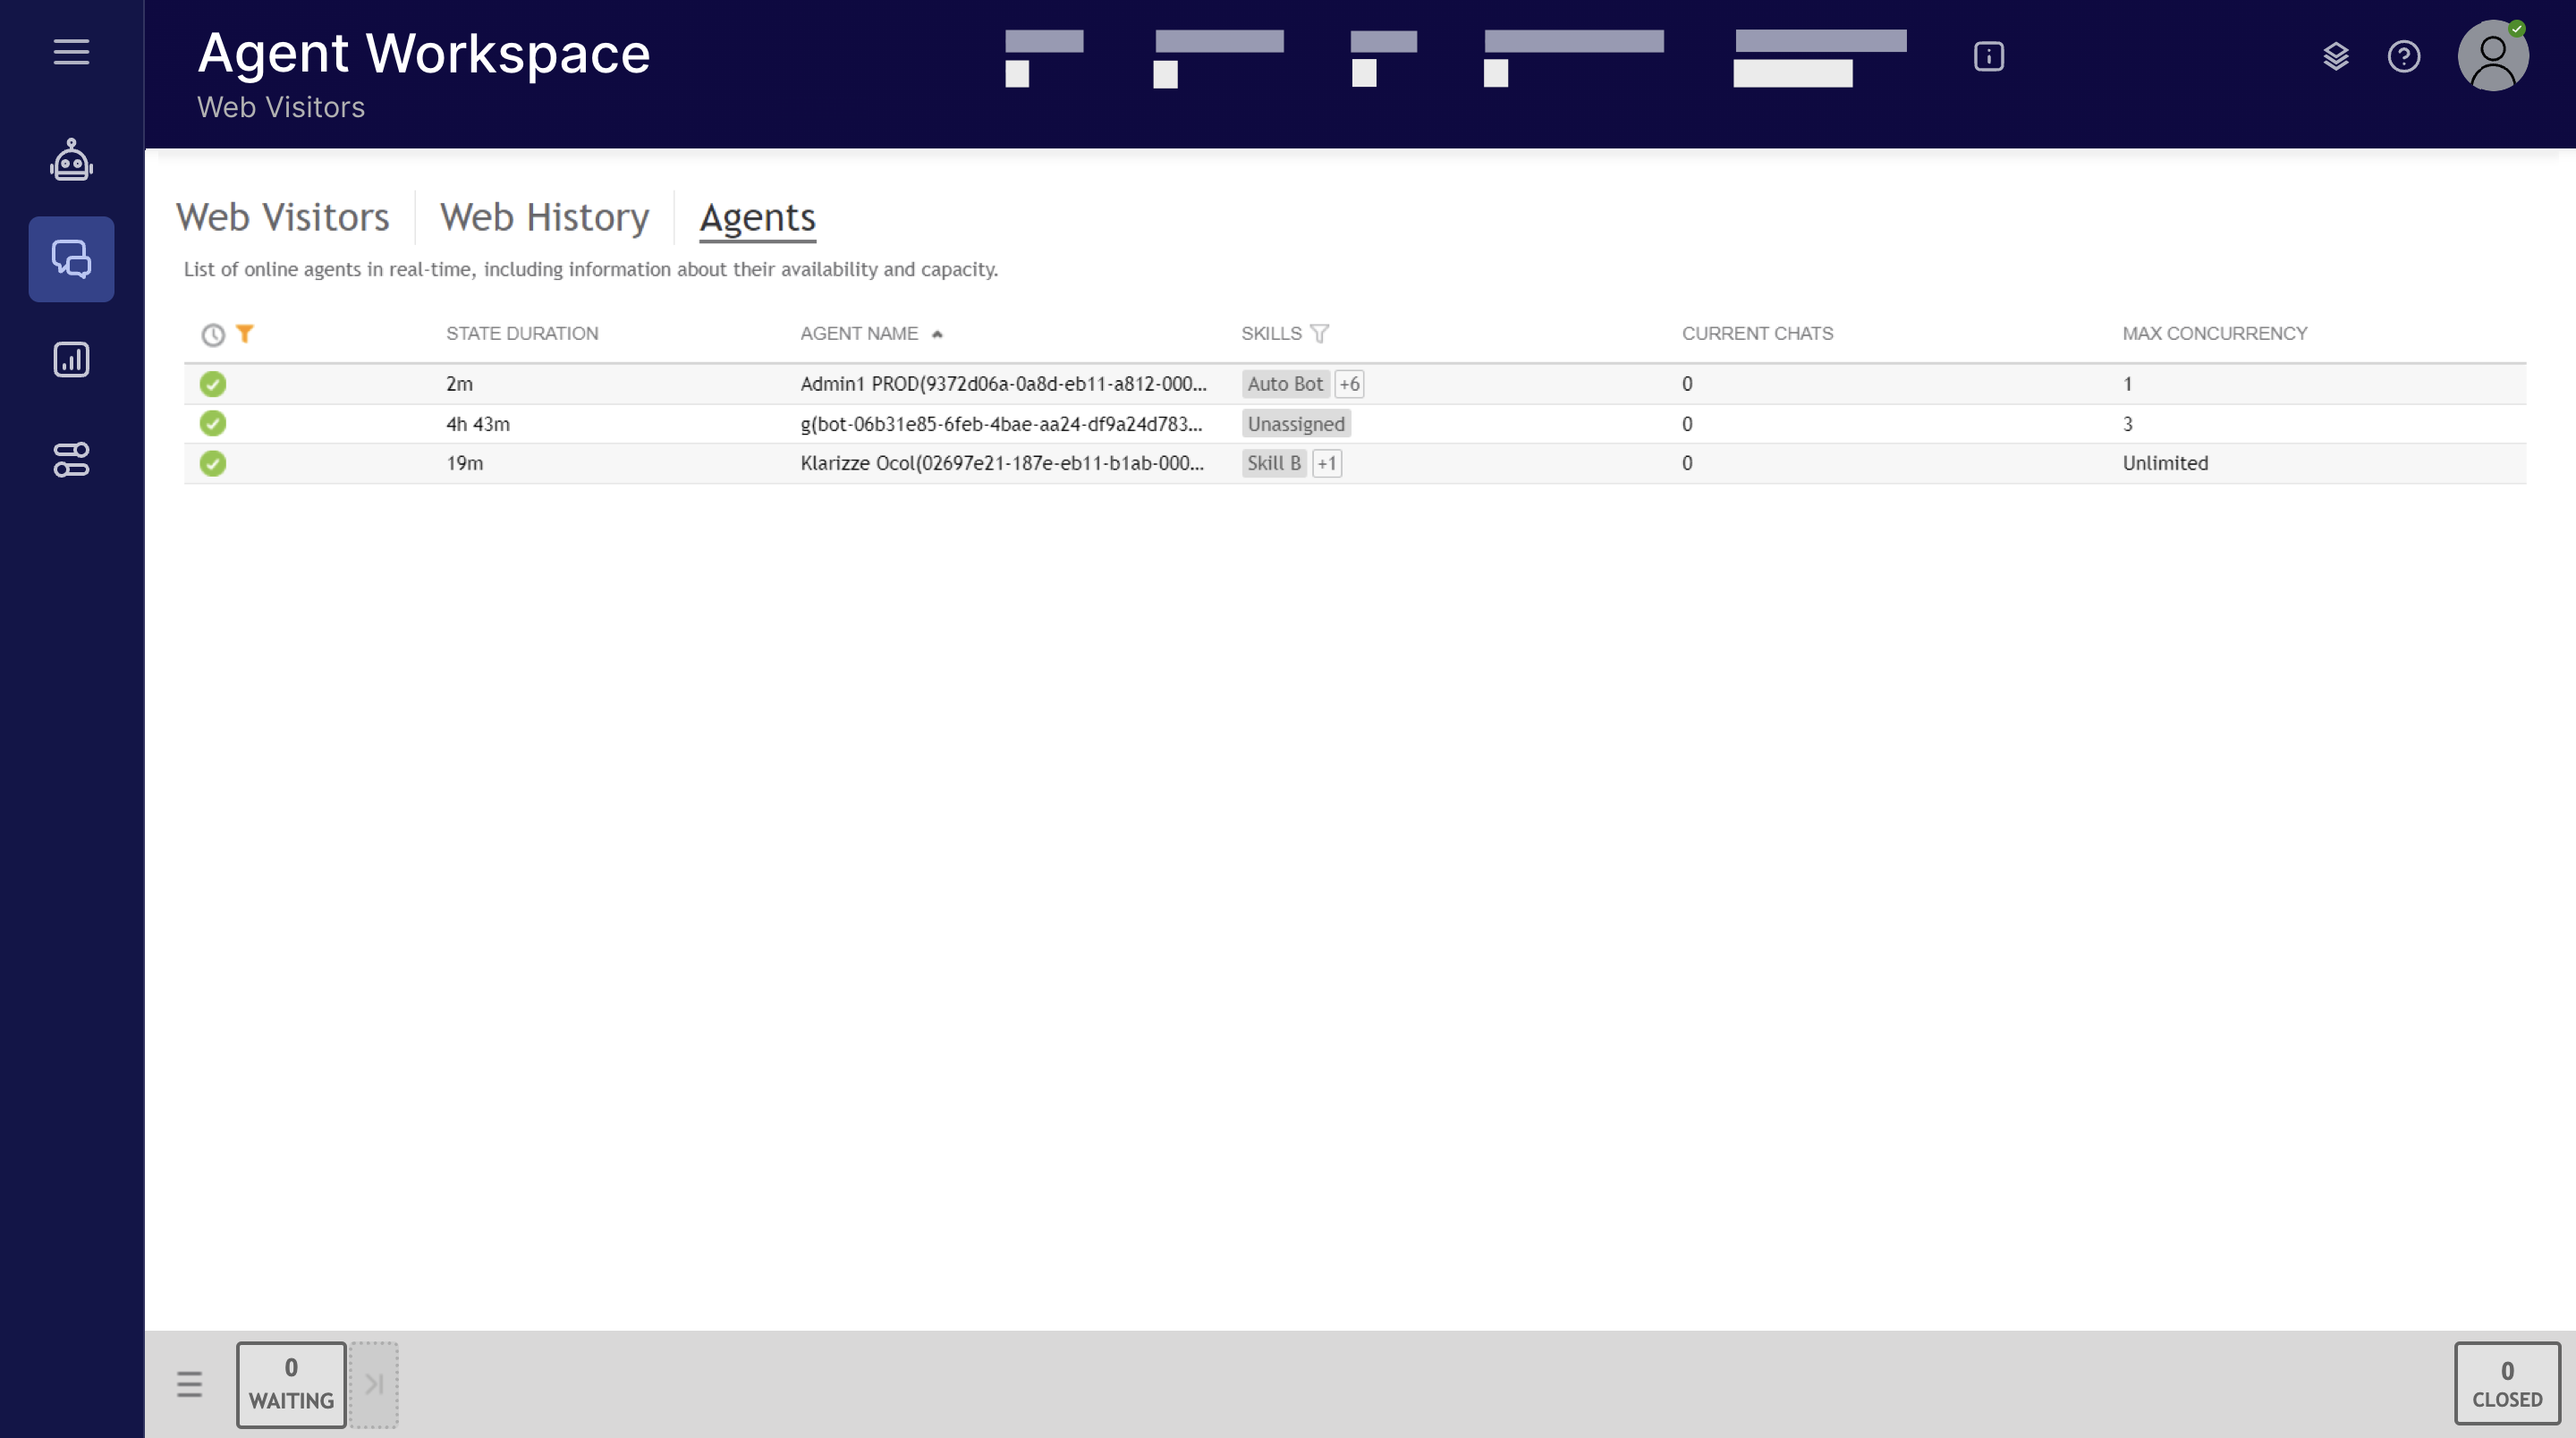Viewport: 2576px width, 1438px height.
Task: Click the 4h 43m duration cell
Action: 478,424
